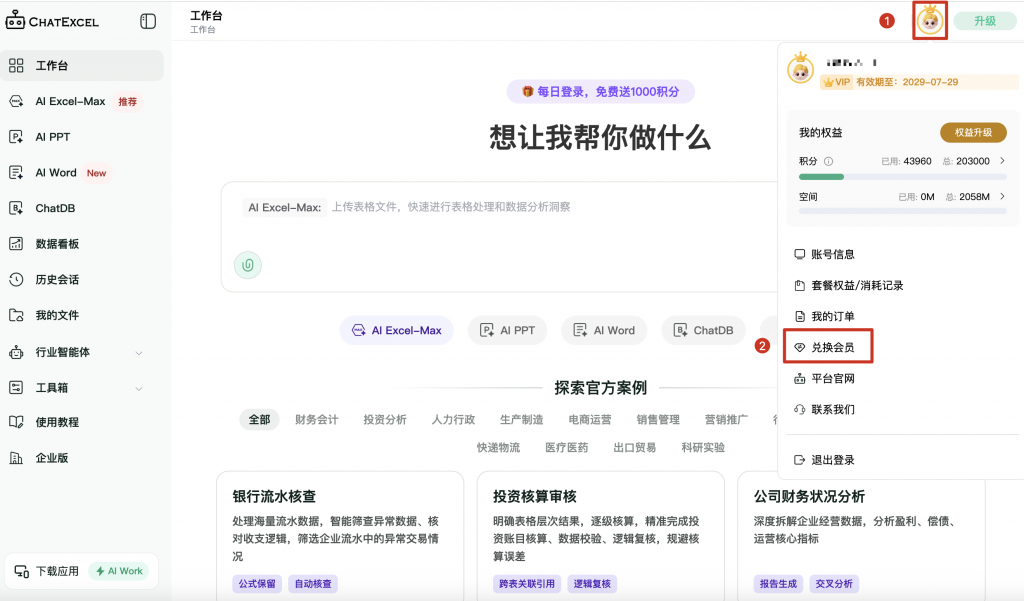Click the 每日登录 free points banner
This screenshot has width=1024, height=601.
[x=601, y=91]
